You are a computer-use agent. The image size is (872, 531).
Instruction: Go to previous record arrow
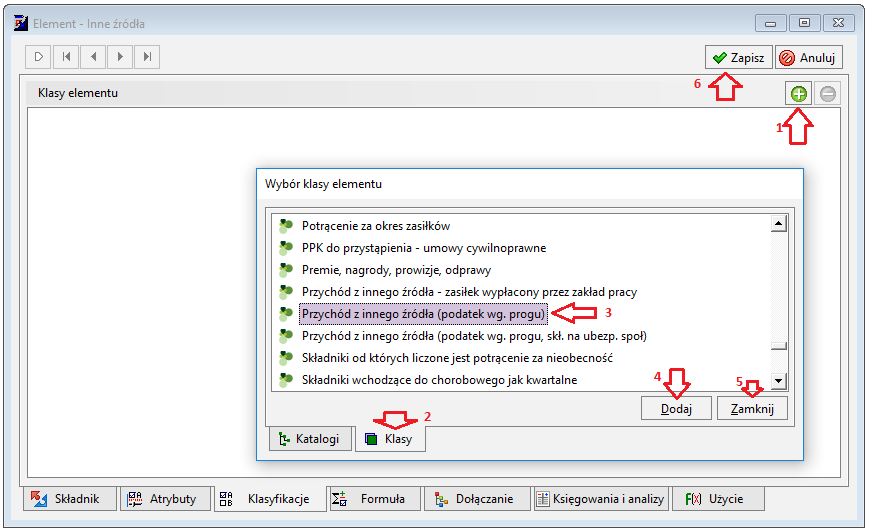click(x=93, y=57)
